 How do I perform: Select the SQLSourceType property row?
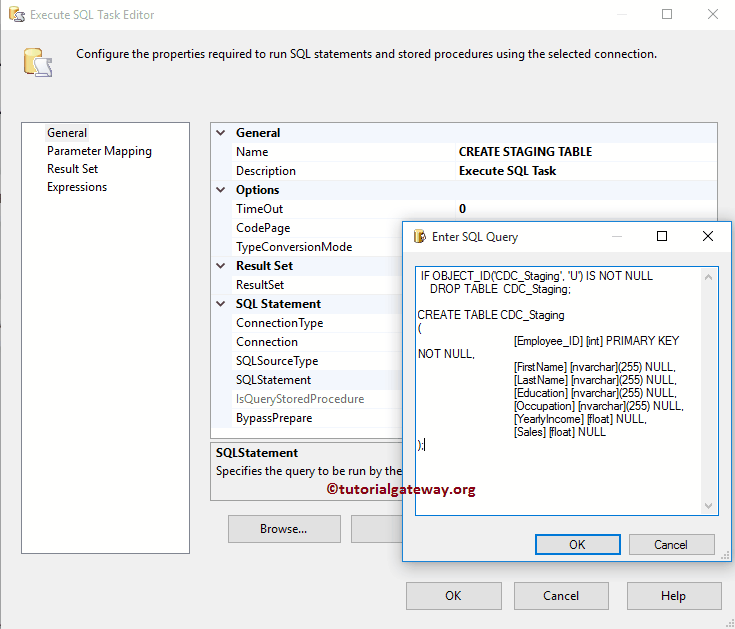[317, 361]
